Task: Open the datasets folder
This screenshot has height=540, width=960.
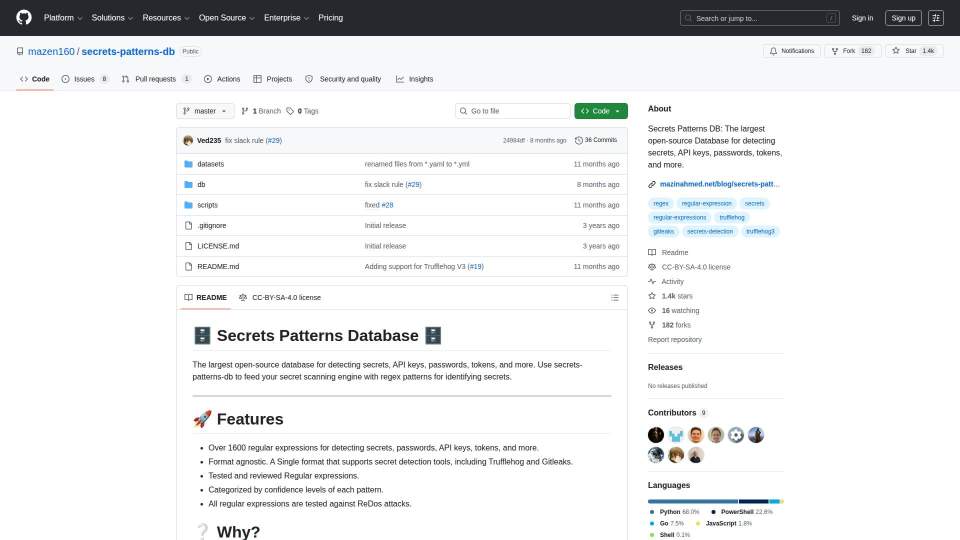Action: (x=211, y=164)
